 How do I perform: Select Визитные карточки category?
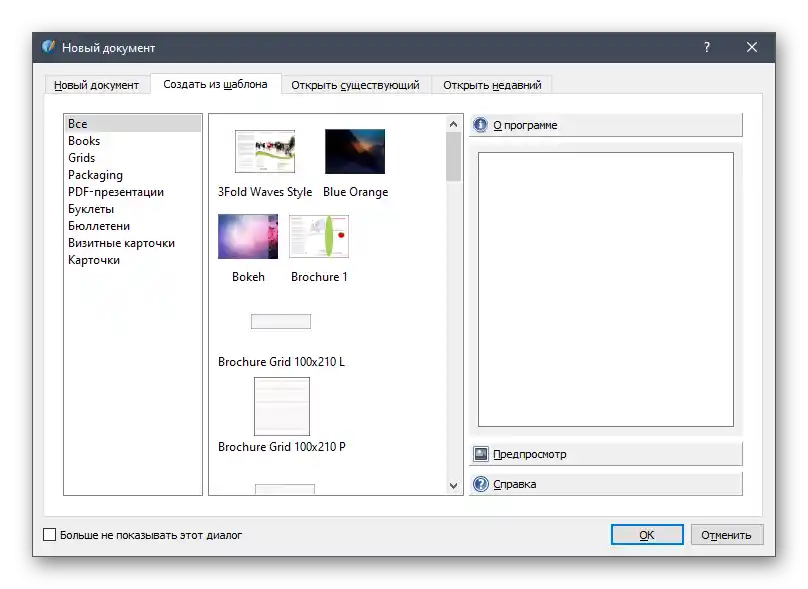click(x=132, y=243)
